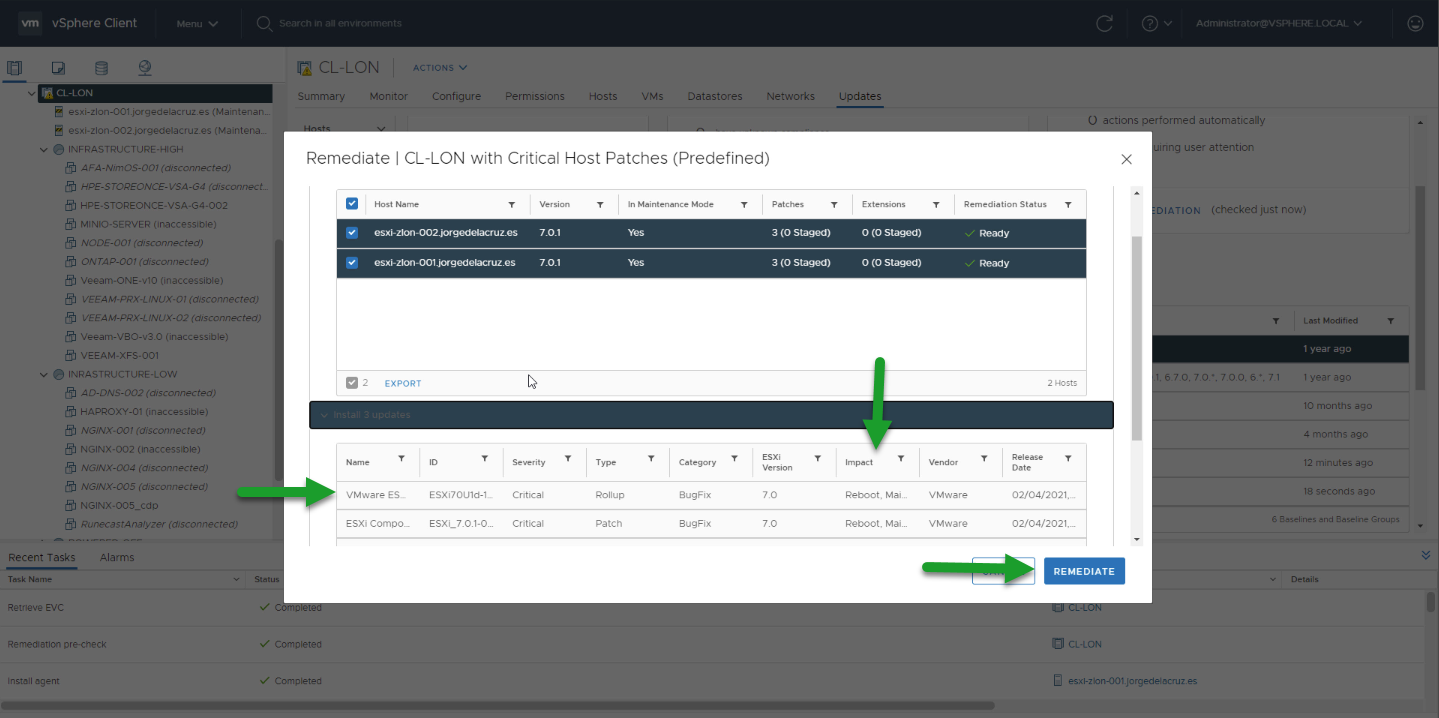Filter the Version column in the hosts table

tap(600, 204)
